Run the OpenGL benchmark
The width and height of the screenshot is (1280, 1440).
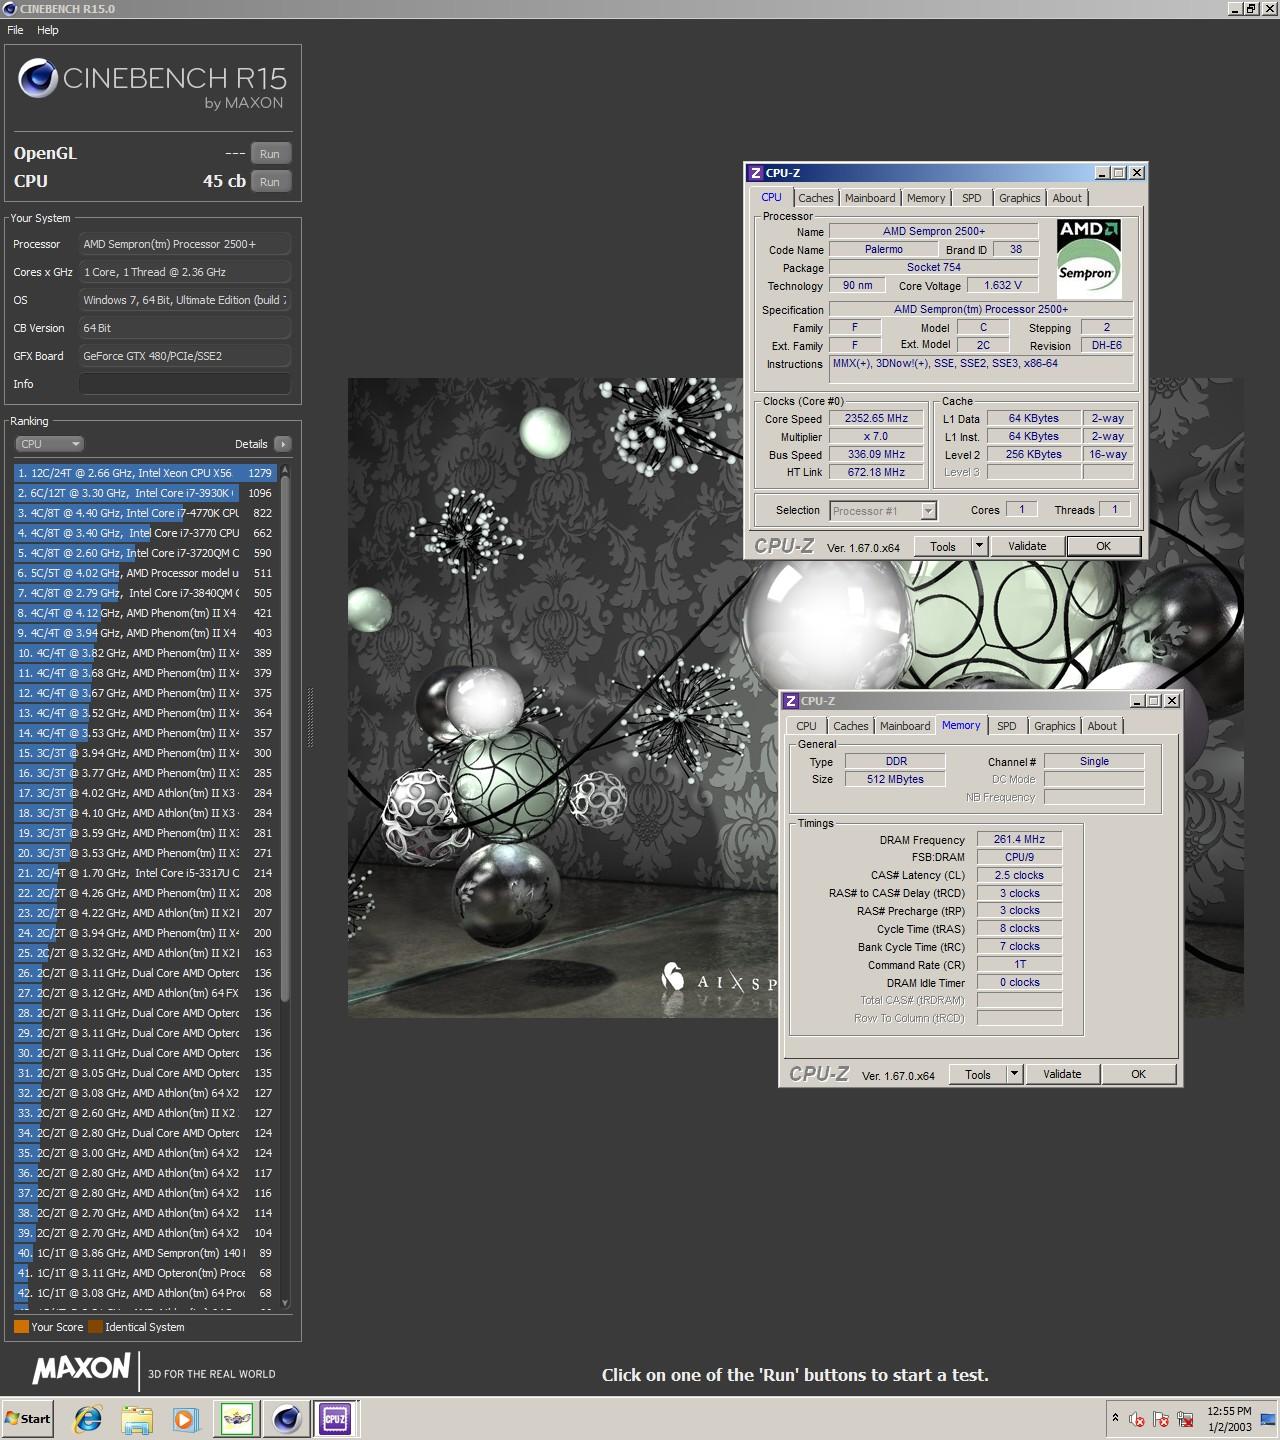270,154
